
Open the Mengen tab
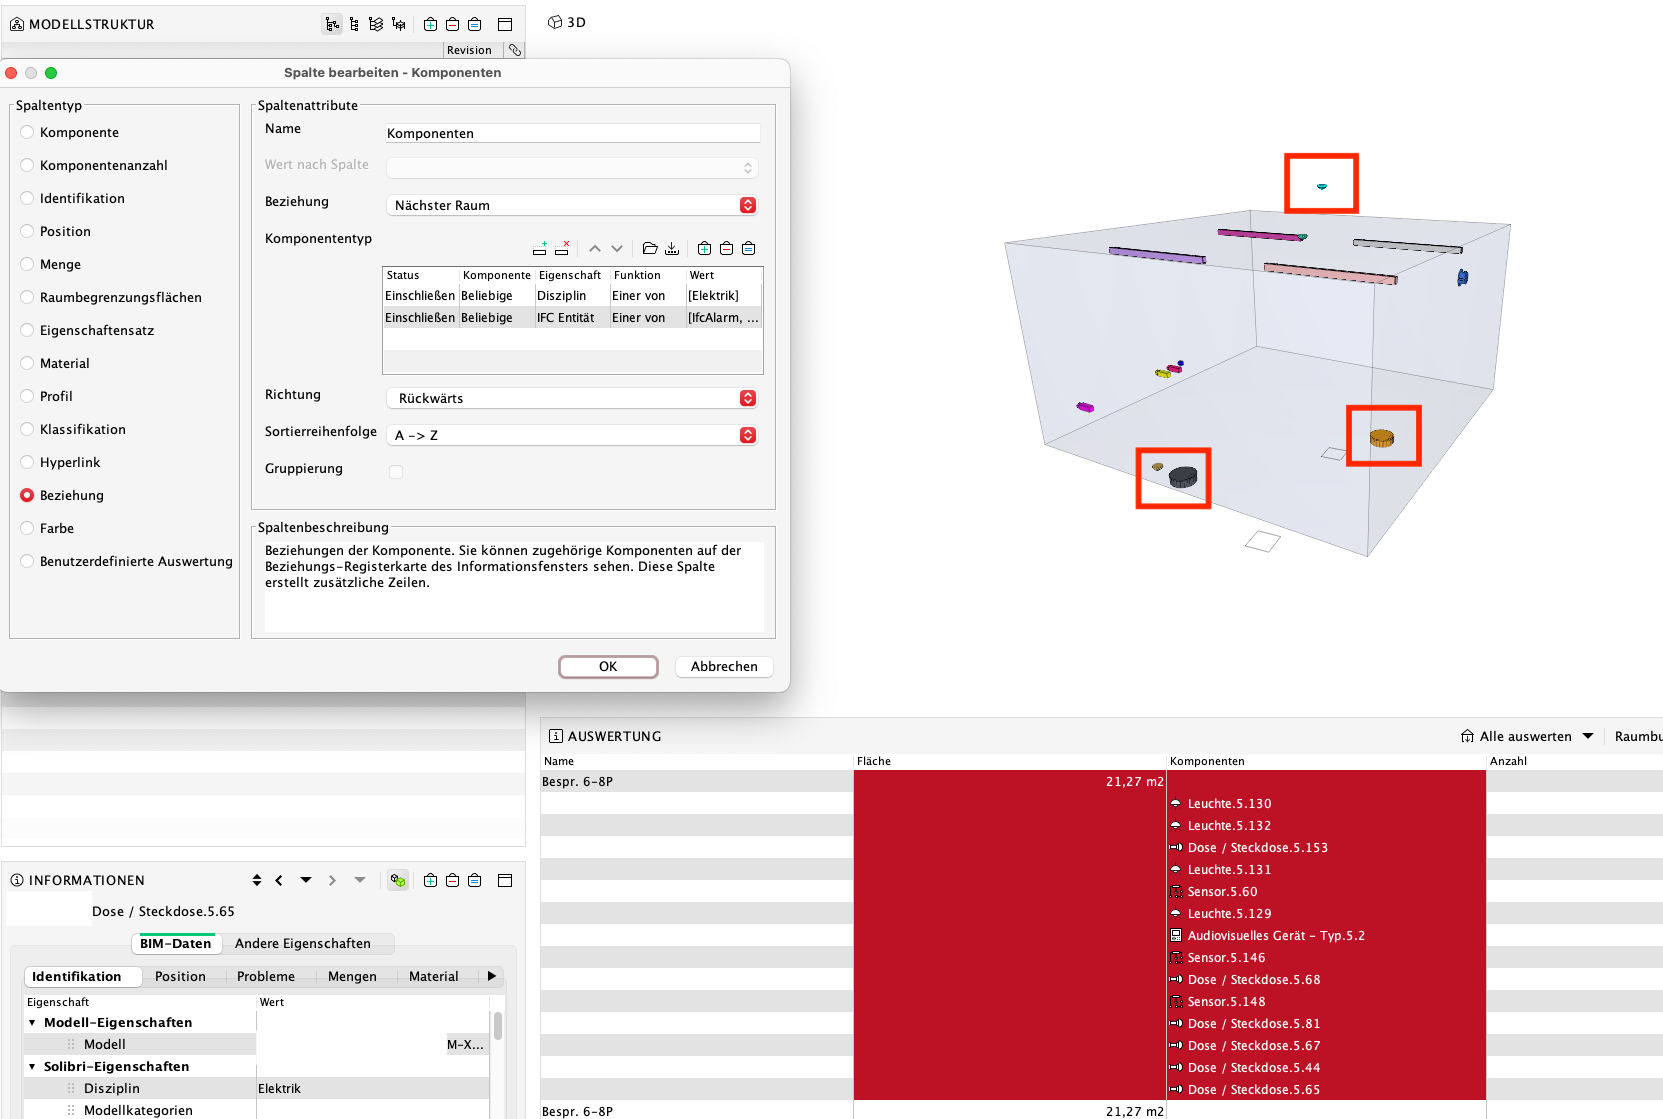click(x=352, y=976)
